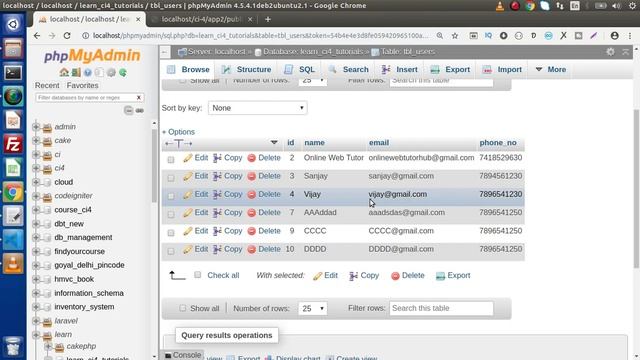Click the bottom Search this table field
Viewport: 640px width, 360px height.
pyautogui.click(x=441, y=309)
